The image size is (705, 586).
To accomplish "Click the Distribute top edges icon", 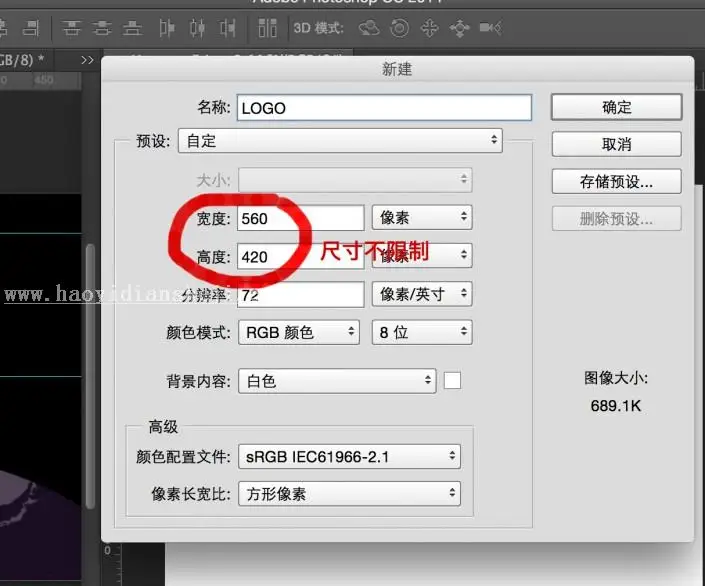I will coord(72,28).
